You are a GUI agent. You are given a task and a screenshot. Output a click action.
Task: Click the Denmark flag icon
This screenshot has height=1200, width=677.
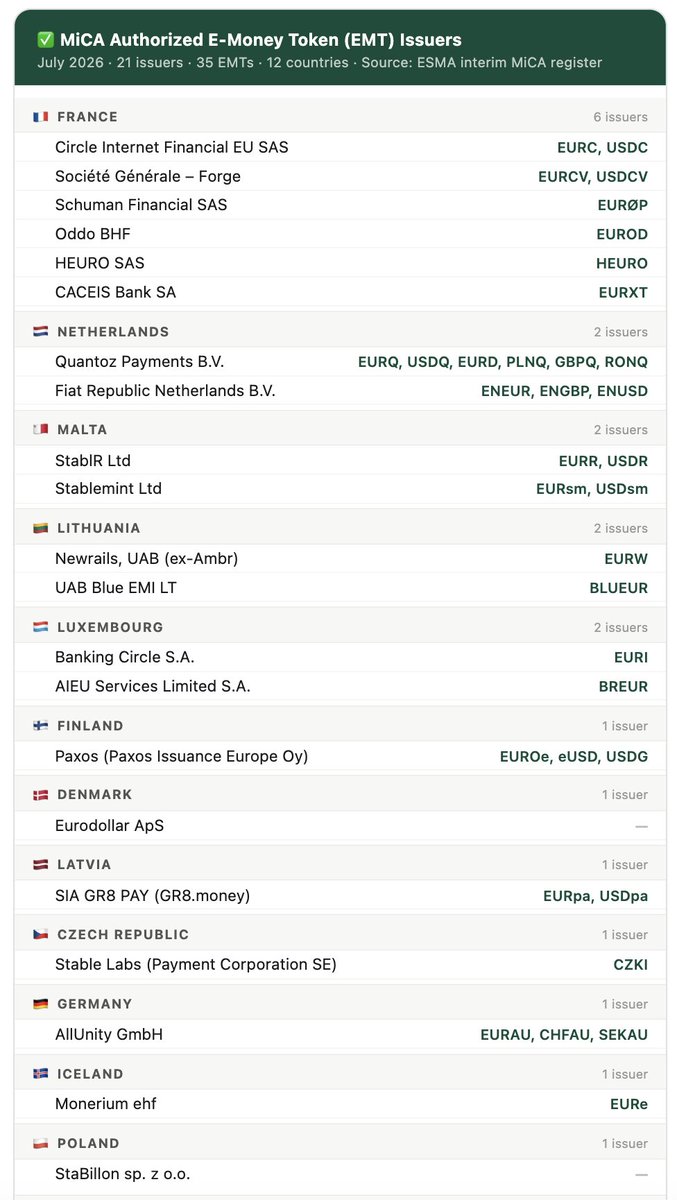point(40,795)
